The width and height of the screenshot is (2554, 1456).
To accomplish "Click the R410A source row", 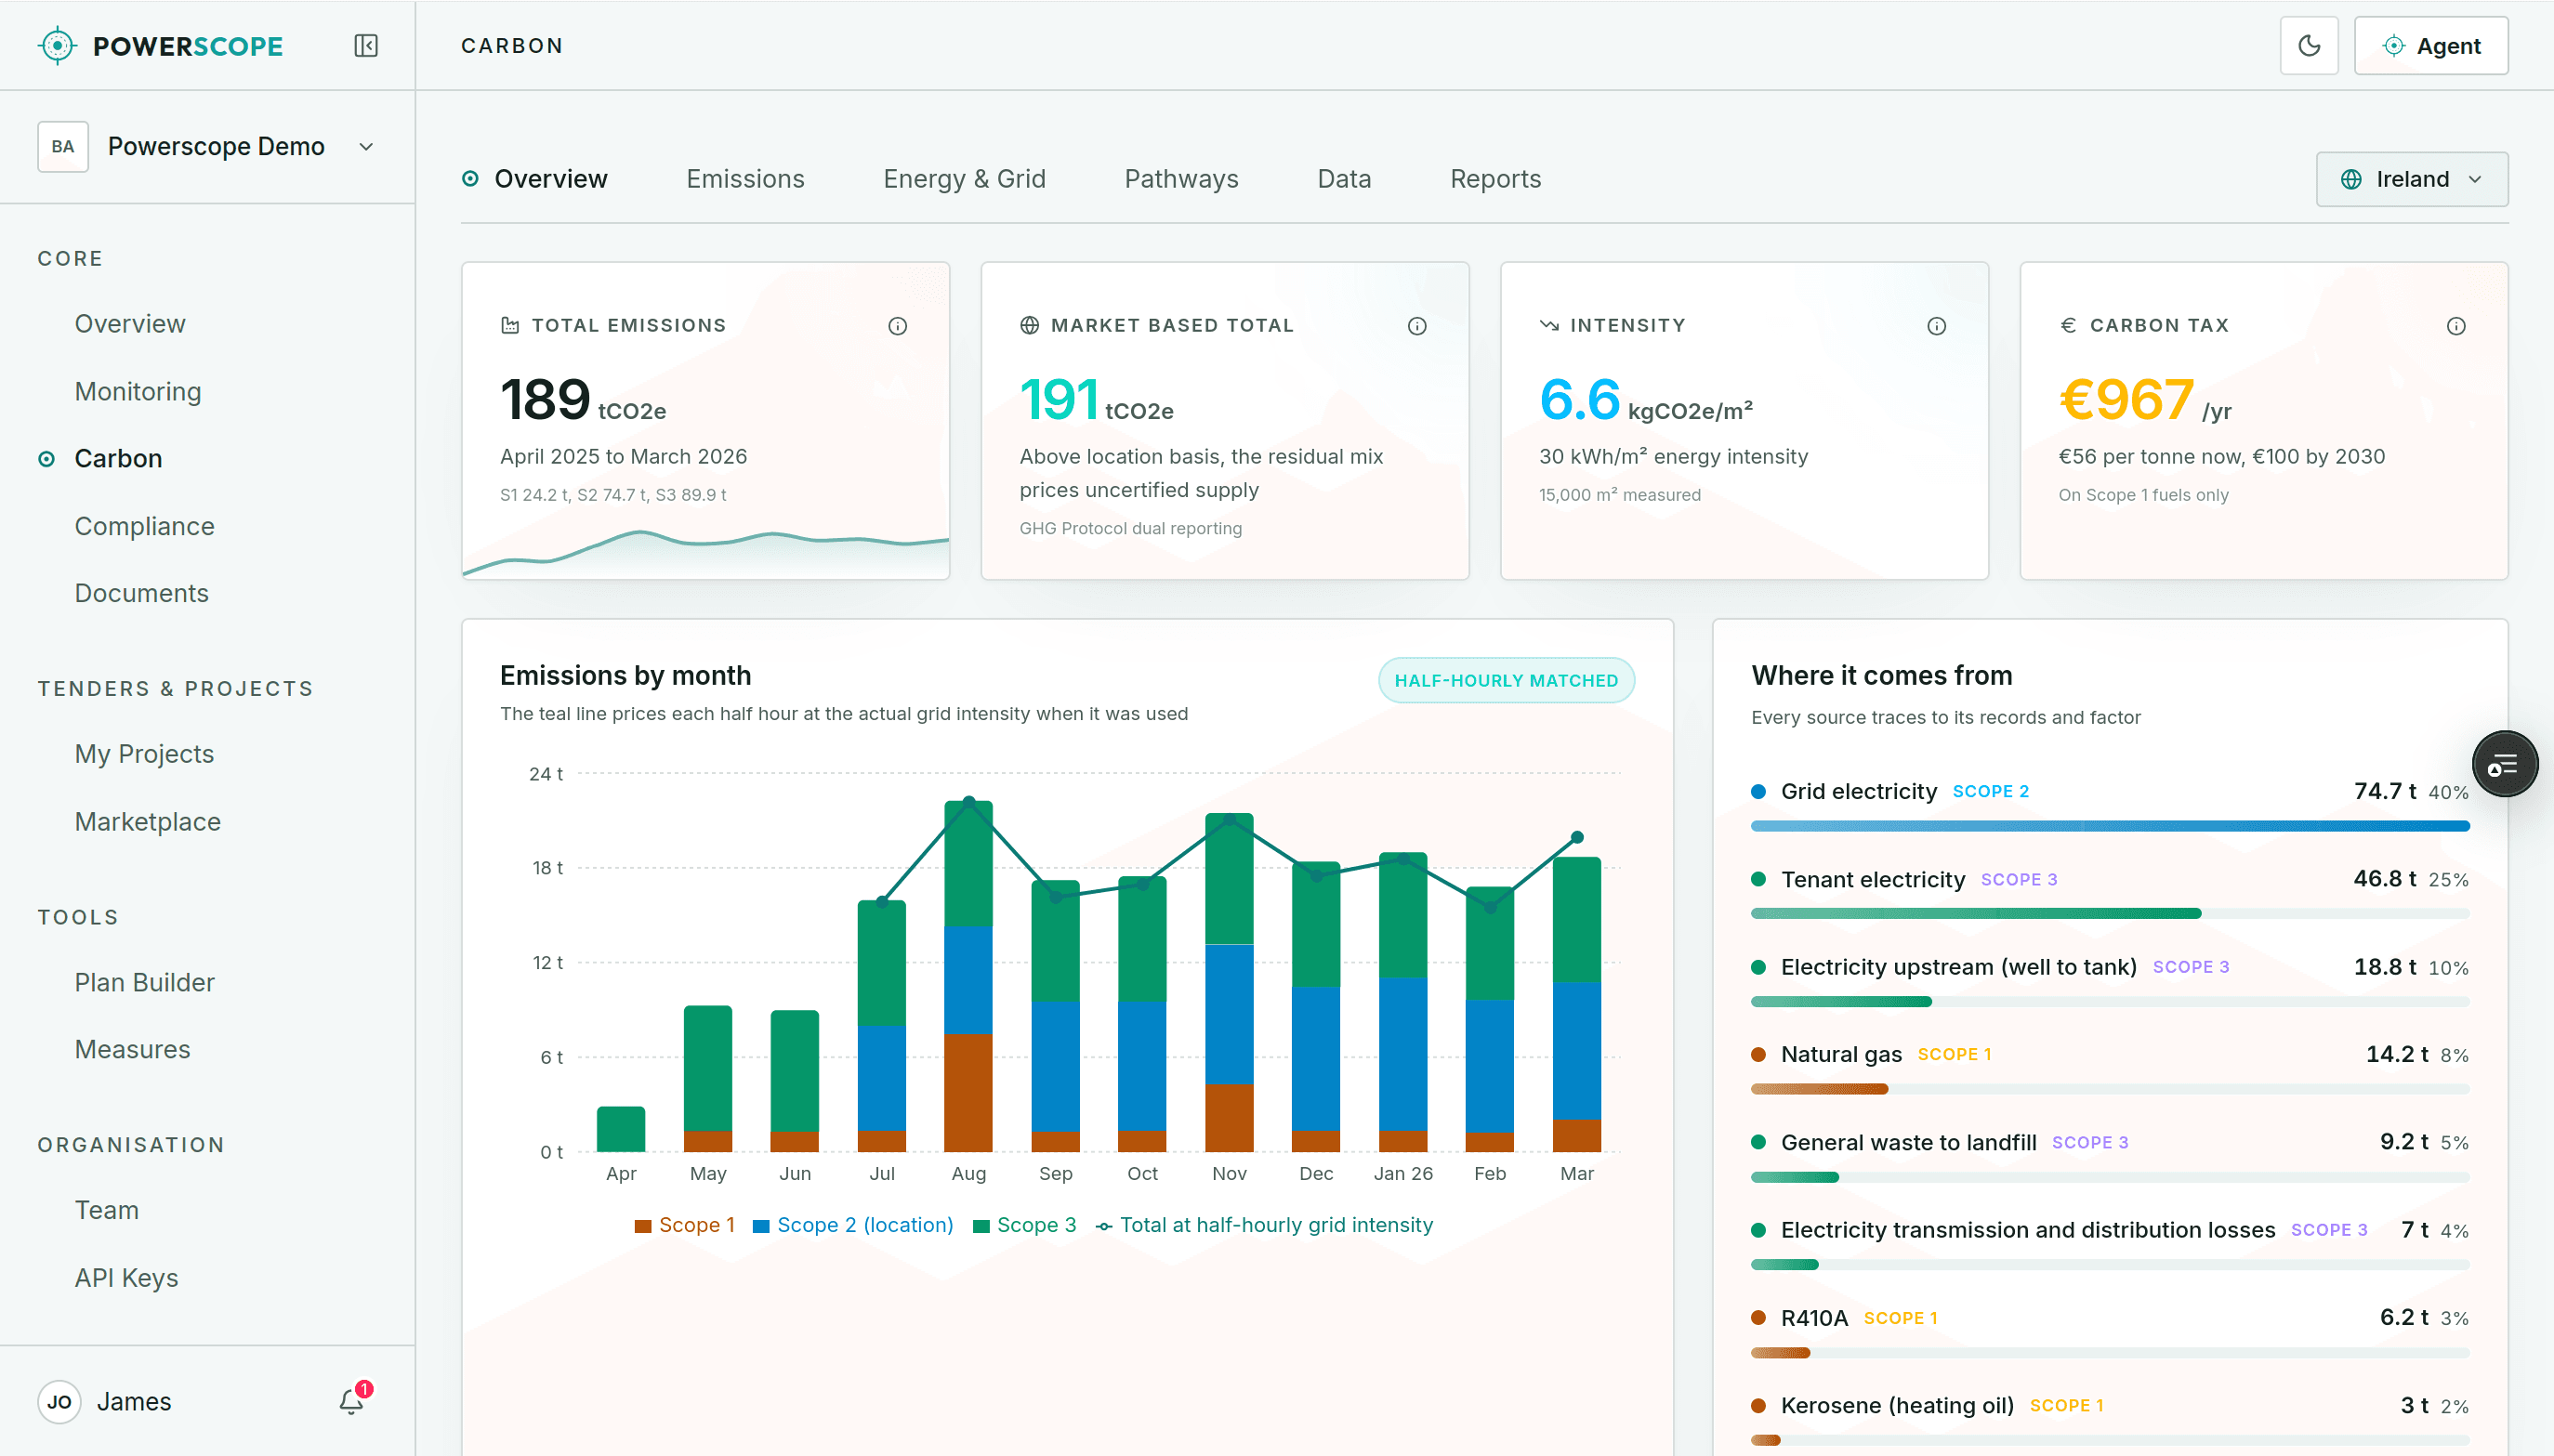I will pyautogui.click(x=2110, y=1332).
